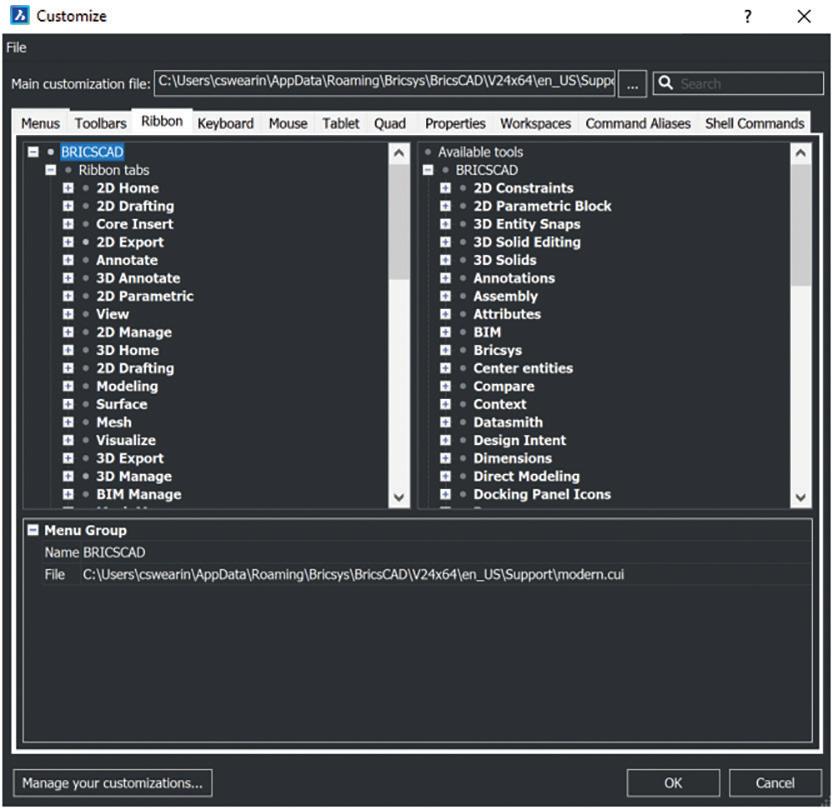Select the Command Aliases tab
The width and height of the screenshot is (833, 809).
pos(638,123)
